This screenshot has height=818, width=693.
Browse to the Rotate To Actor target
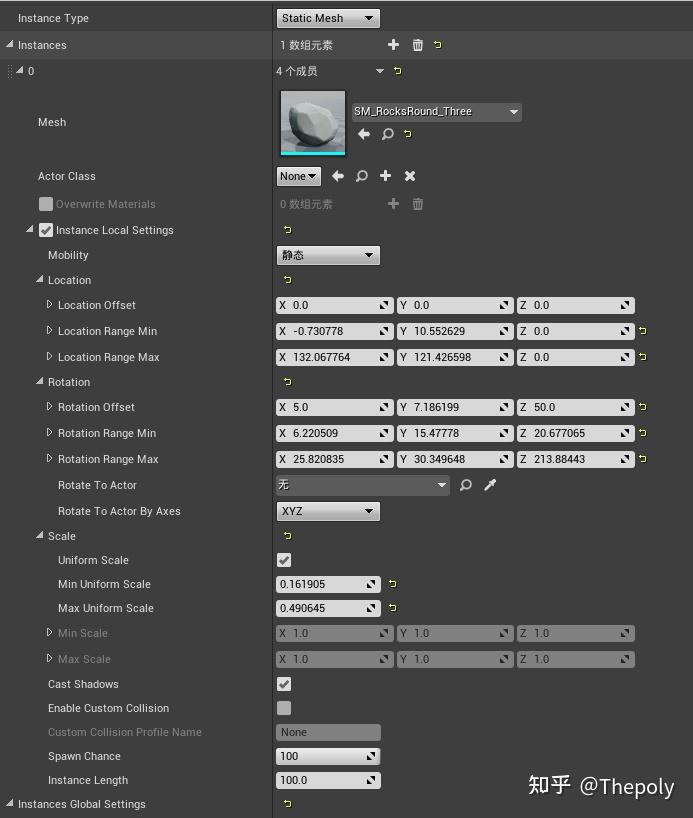coord(465,485)
